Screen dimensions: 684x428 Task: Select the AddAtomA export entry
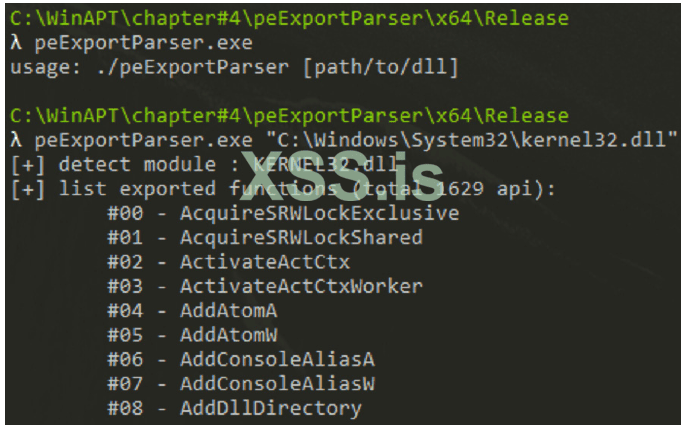[226, 310]
